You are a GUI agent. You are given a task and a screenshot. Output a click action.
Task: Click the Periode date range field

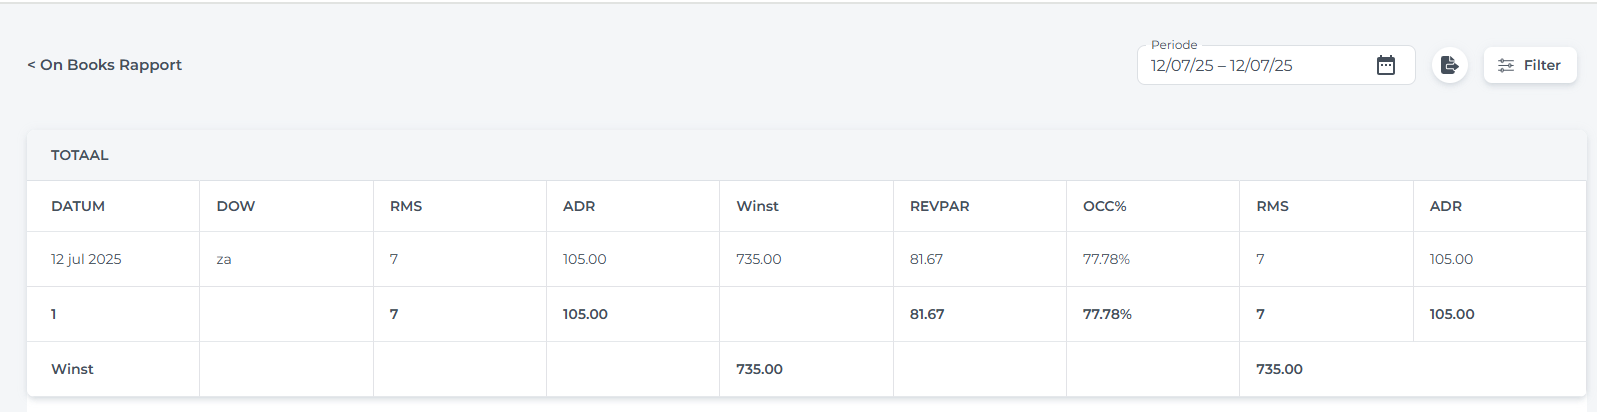[1276, 65]
